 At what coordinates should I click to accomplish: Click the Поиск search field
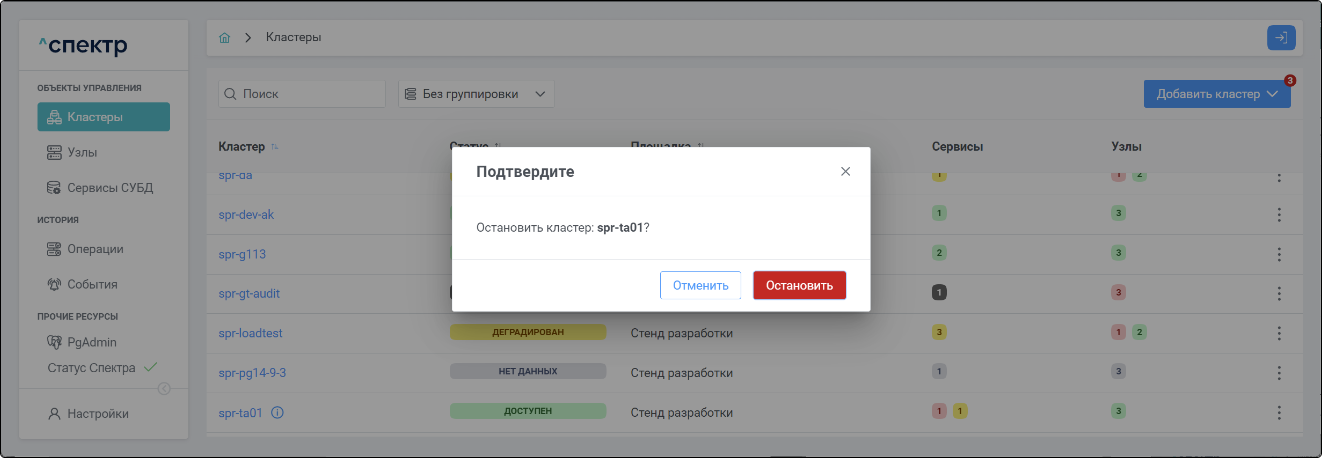click(x=302, y=93)
